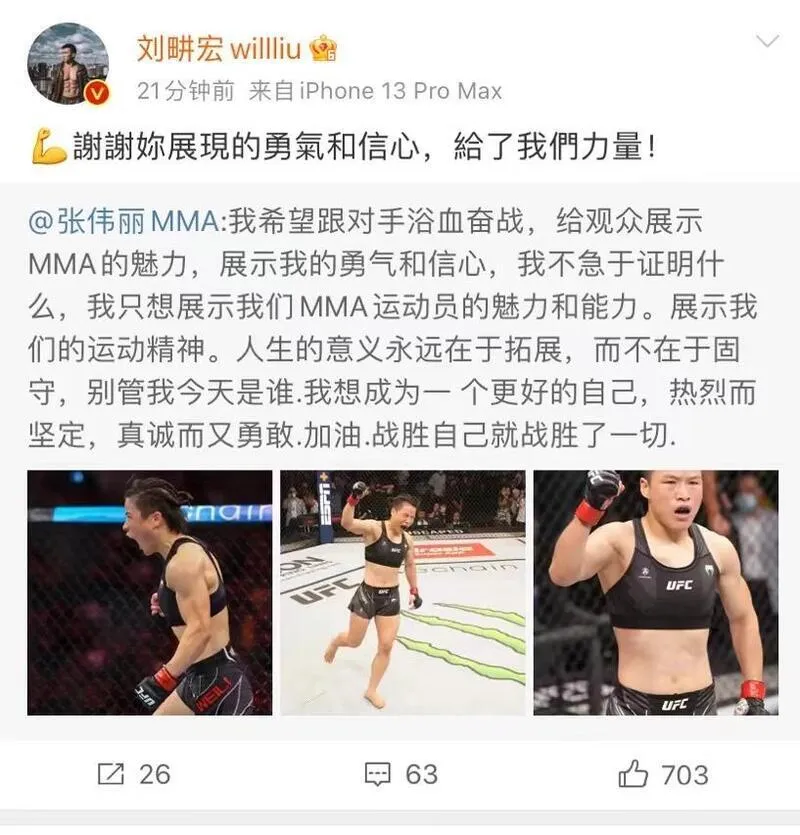The image size is (800, 835).
Task: Open the quoted post text body
Action: [x=393, y=329]
